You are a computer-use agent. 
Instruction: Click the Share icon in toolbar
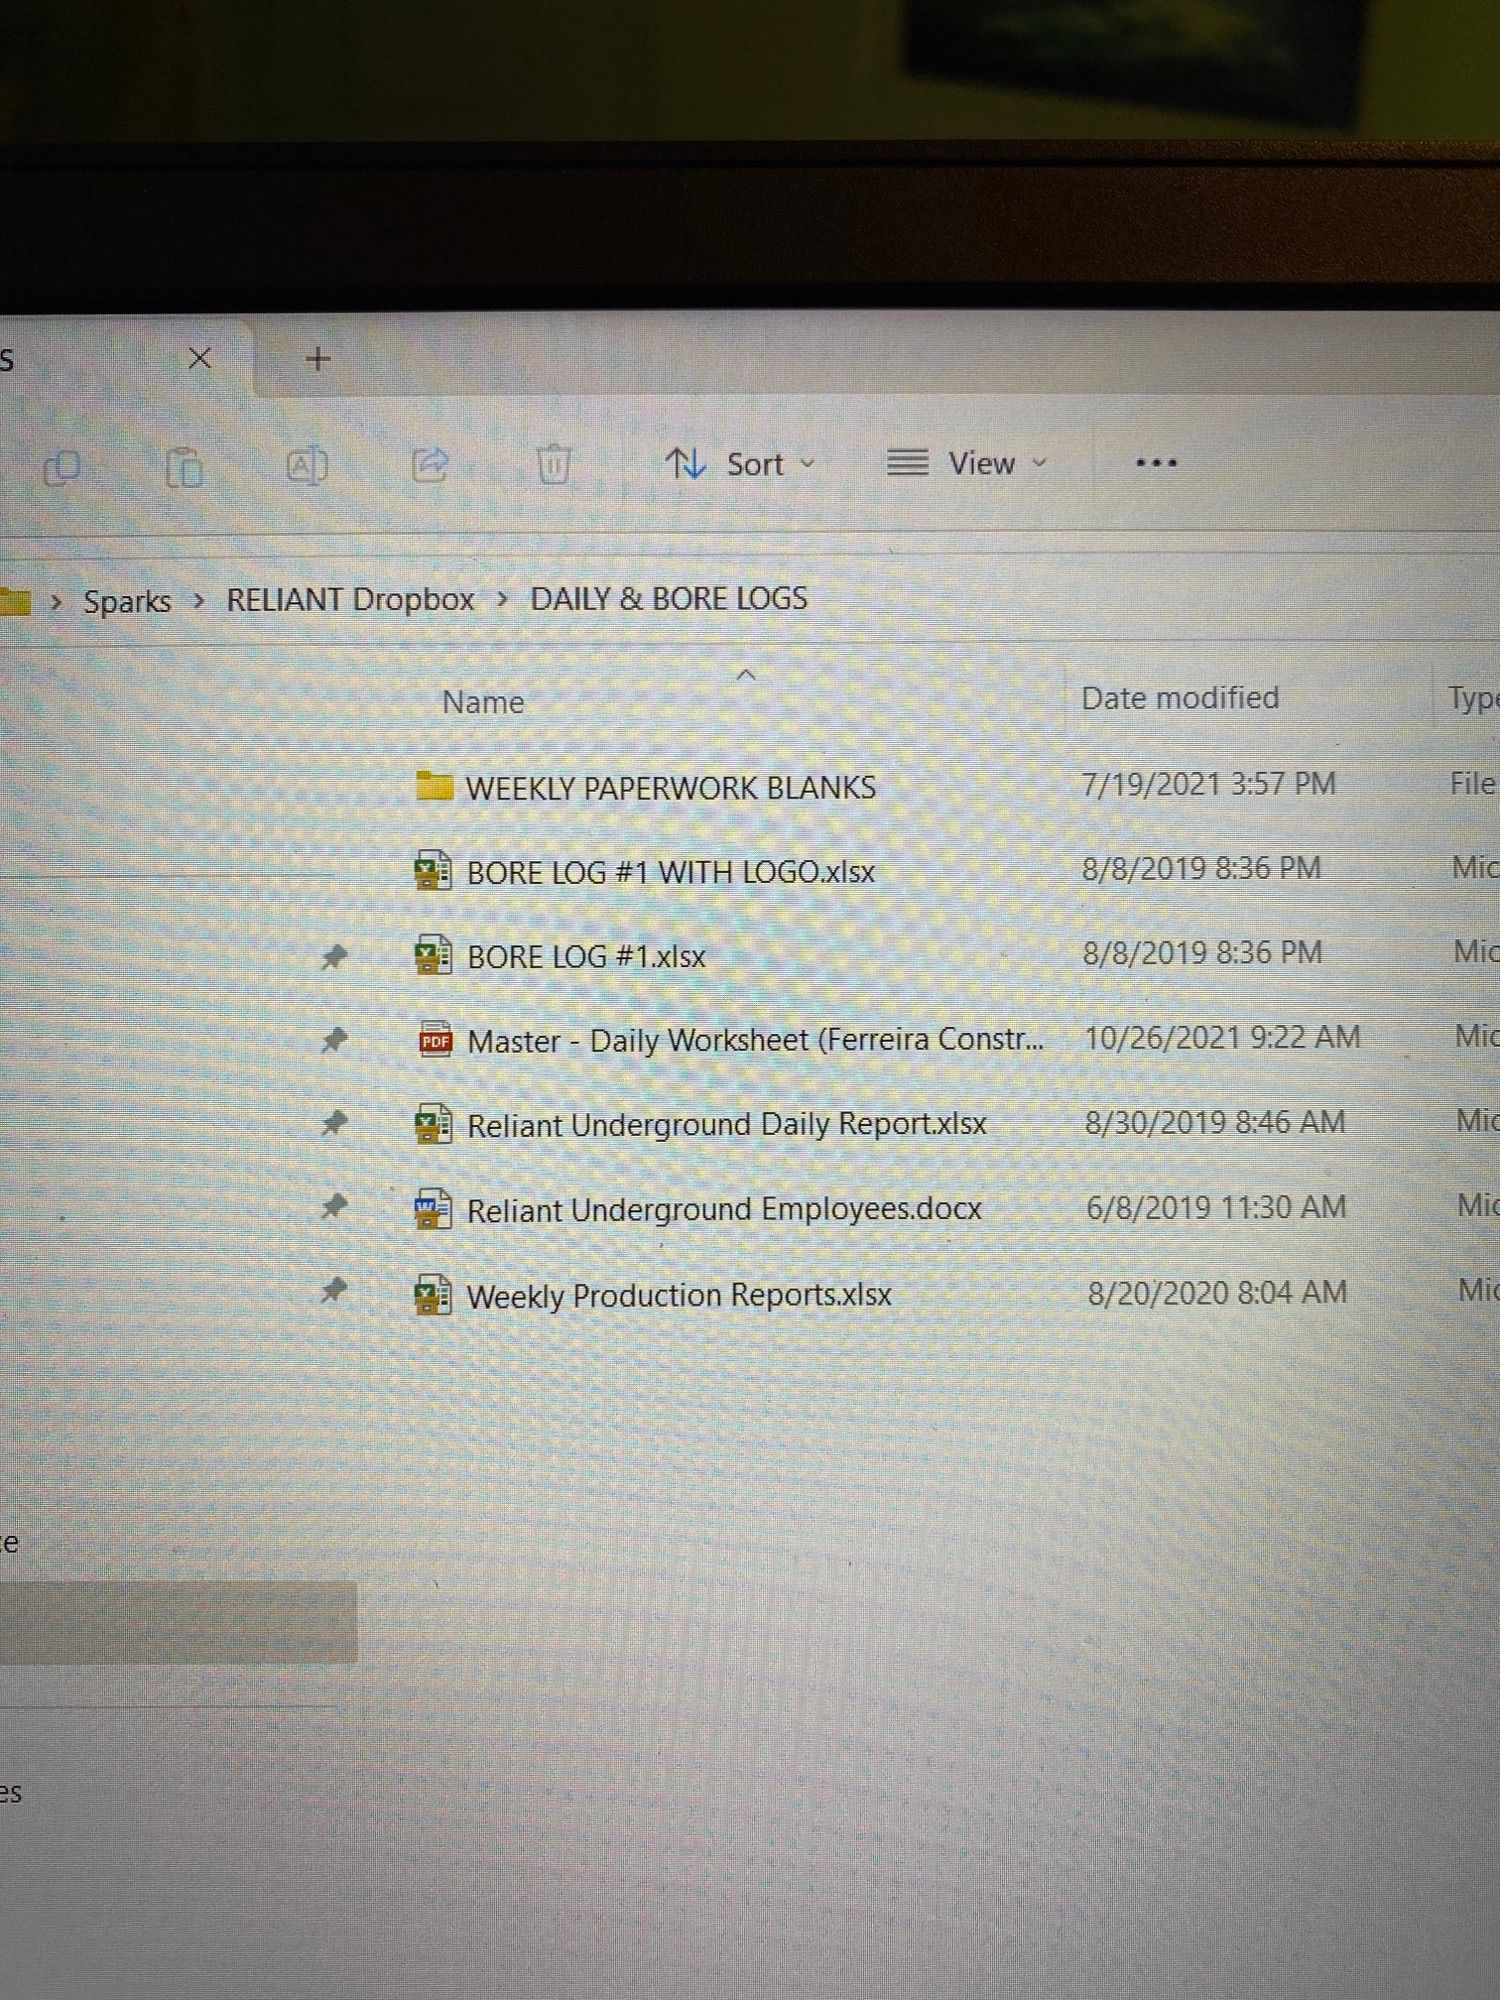tap(430, 464)
